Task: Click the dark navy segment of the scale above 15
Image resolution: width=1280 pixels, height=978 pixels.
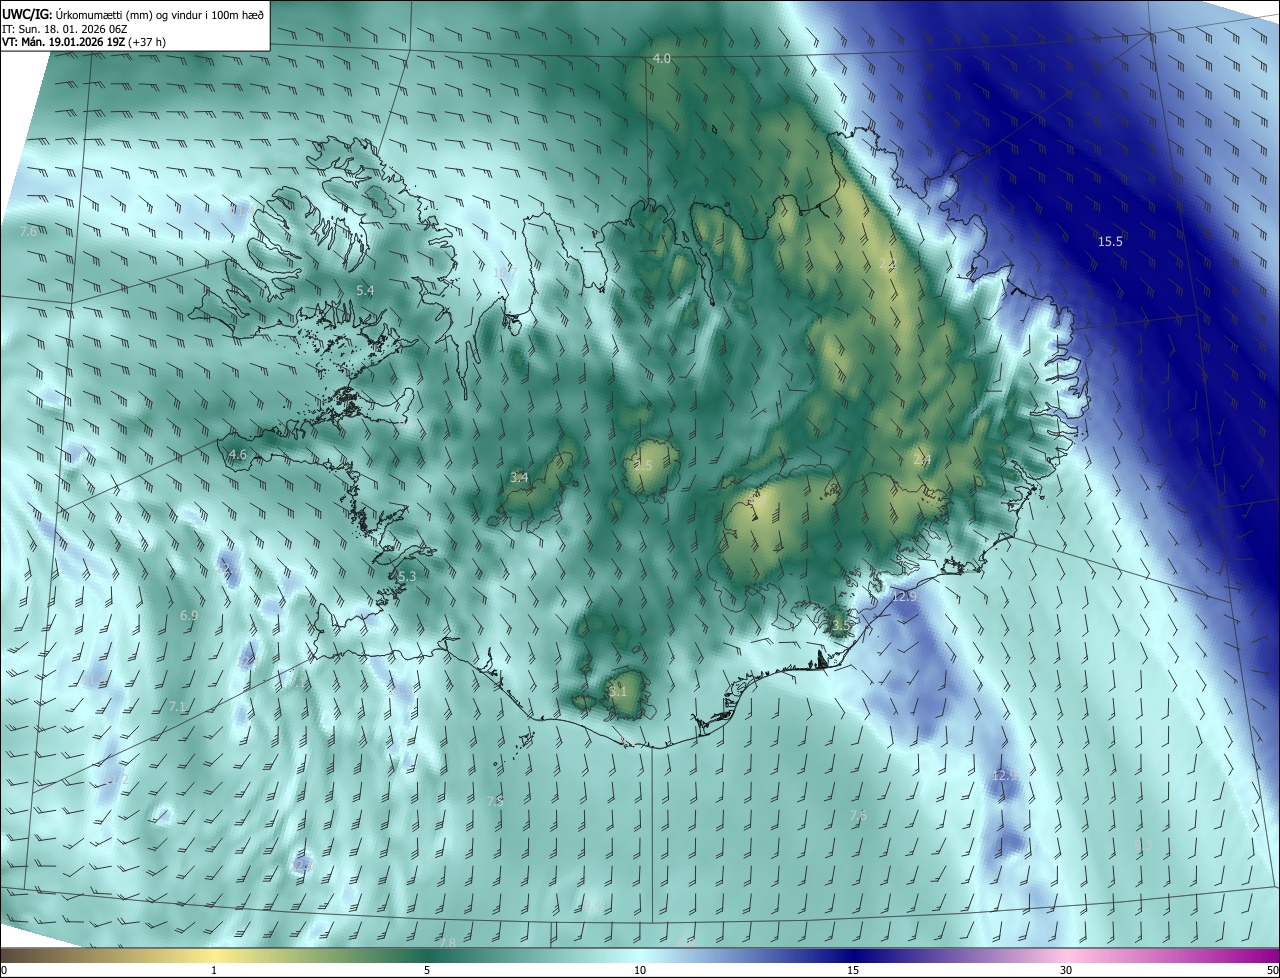Action: click(x=853, y=955)
